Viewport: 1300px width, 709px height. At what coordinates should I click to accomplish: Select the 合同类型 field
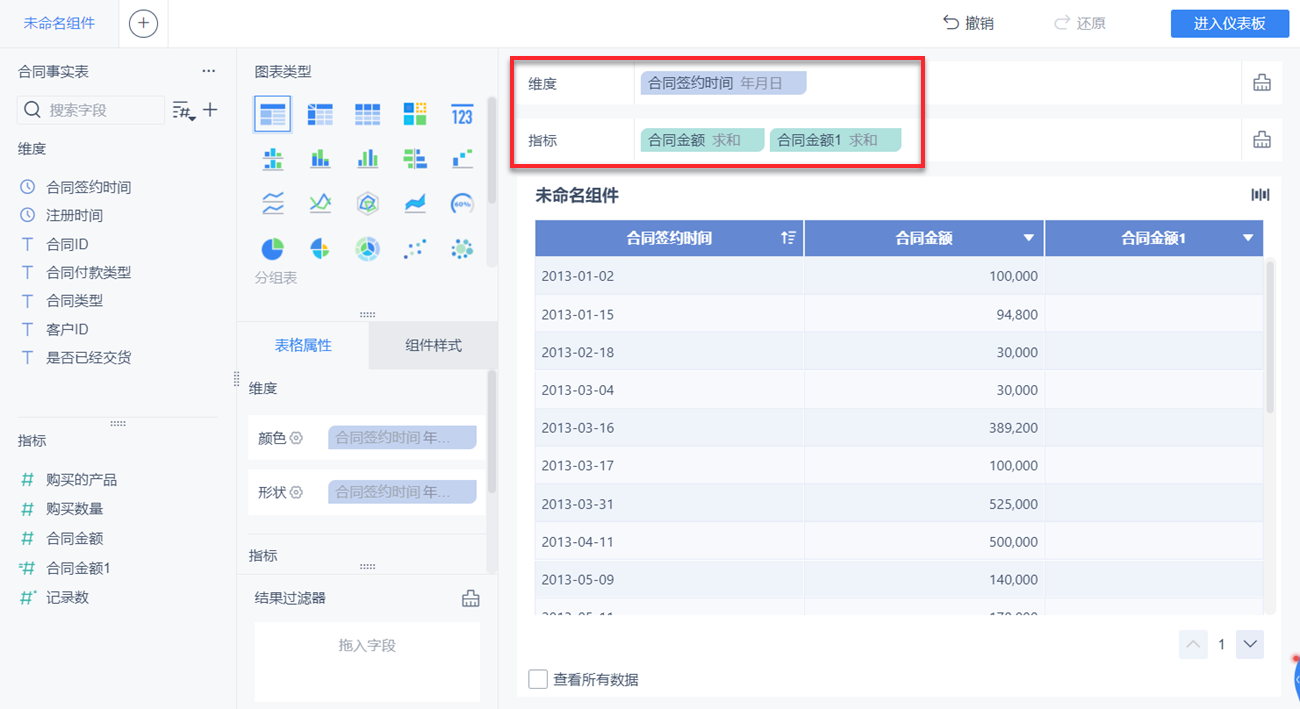coord(74,300)
